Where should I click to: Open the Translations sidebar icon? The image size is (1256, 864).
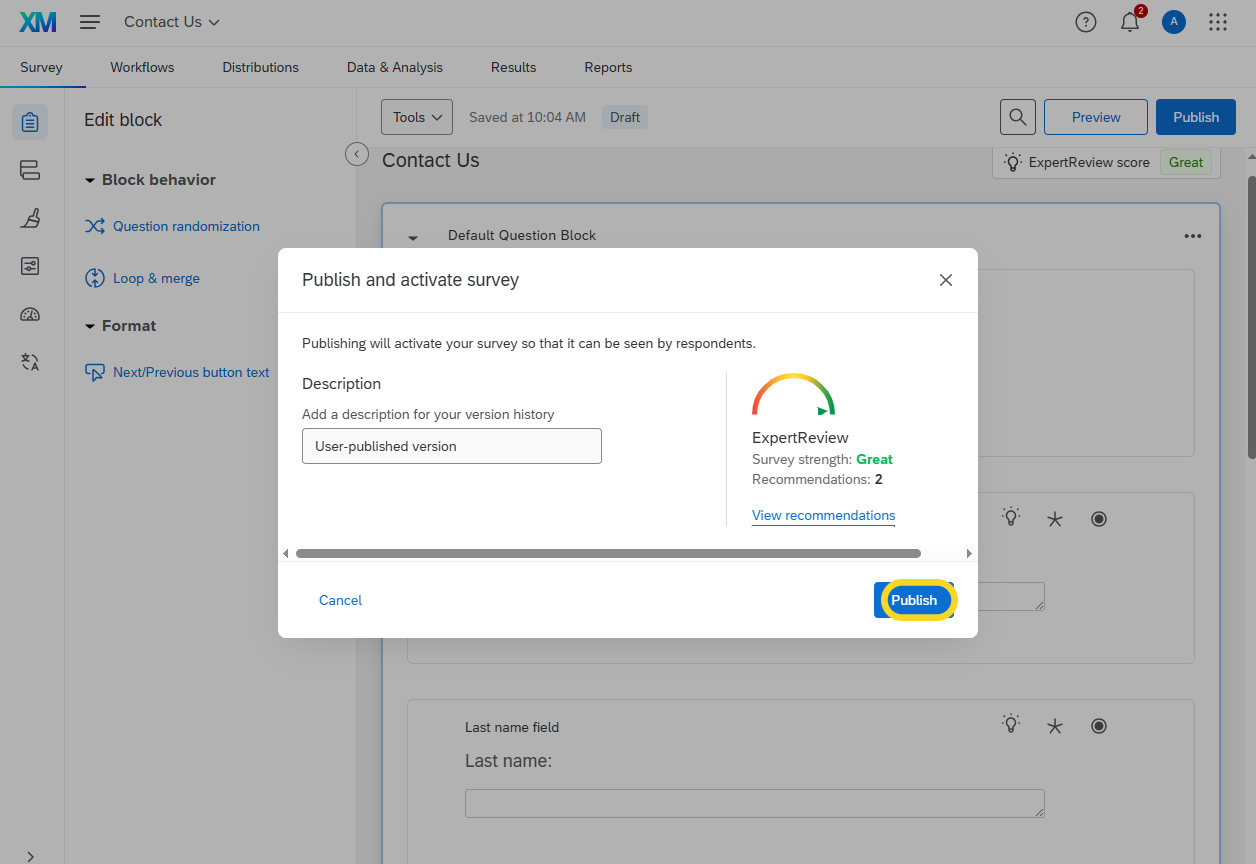click(30, 362)
